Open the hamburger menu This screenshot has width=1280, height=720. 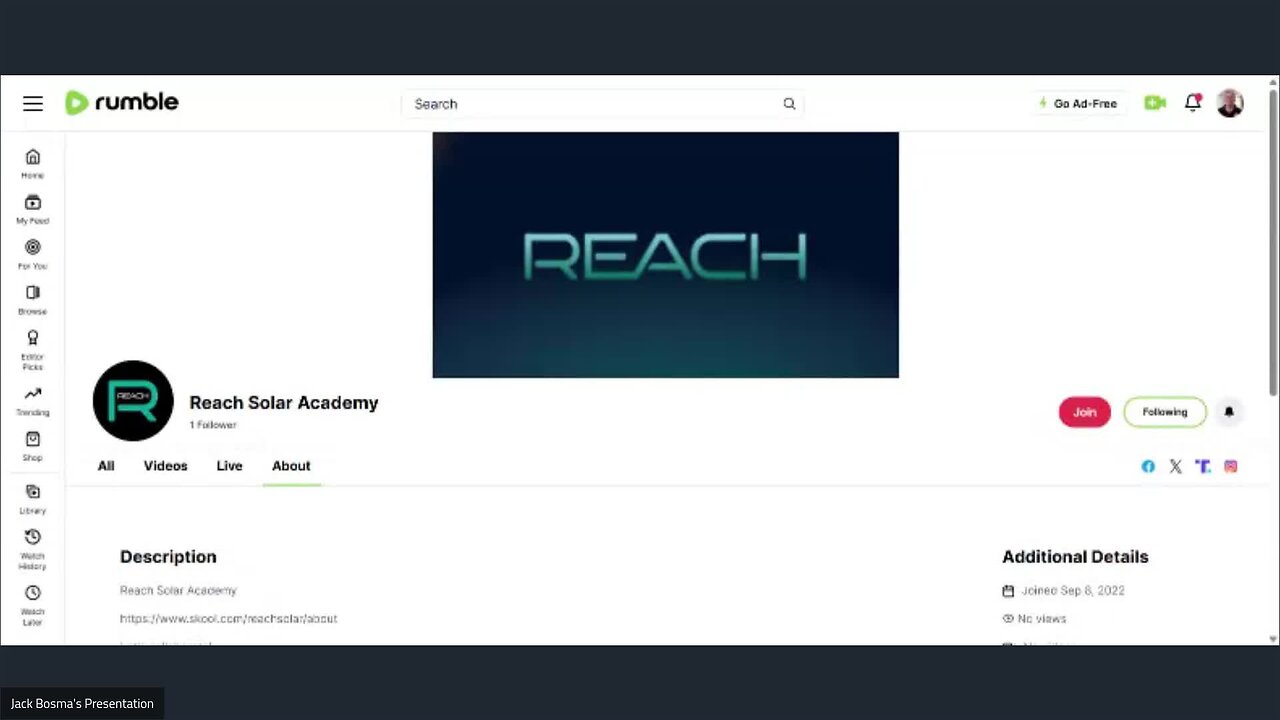33,103
